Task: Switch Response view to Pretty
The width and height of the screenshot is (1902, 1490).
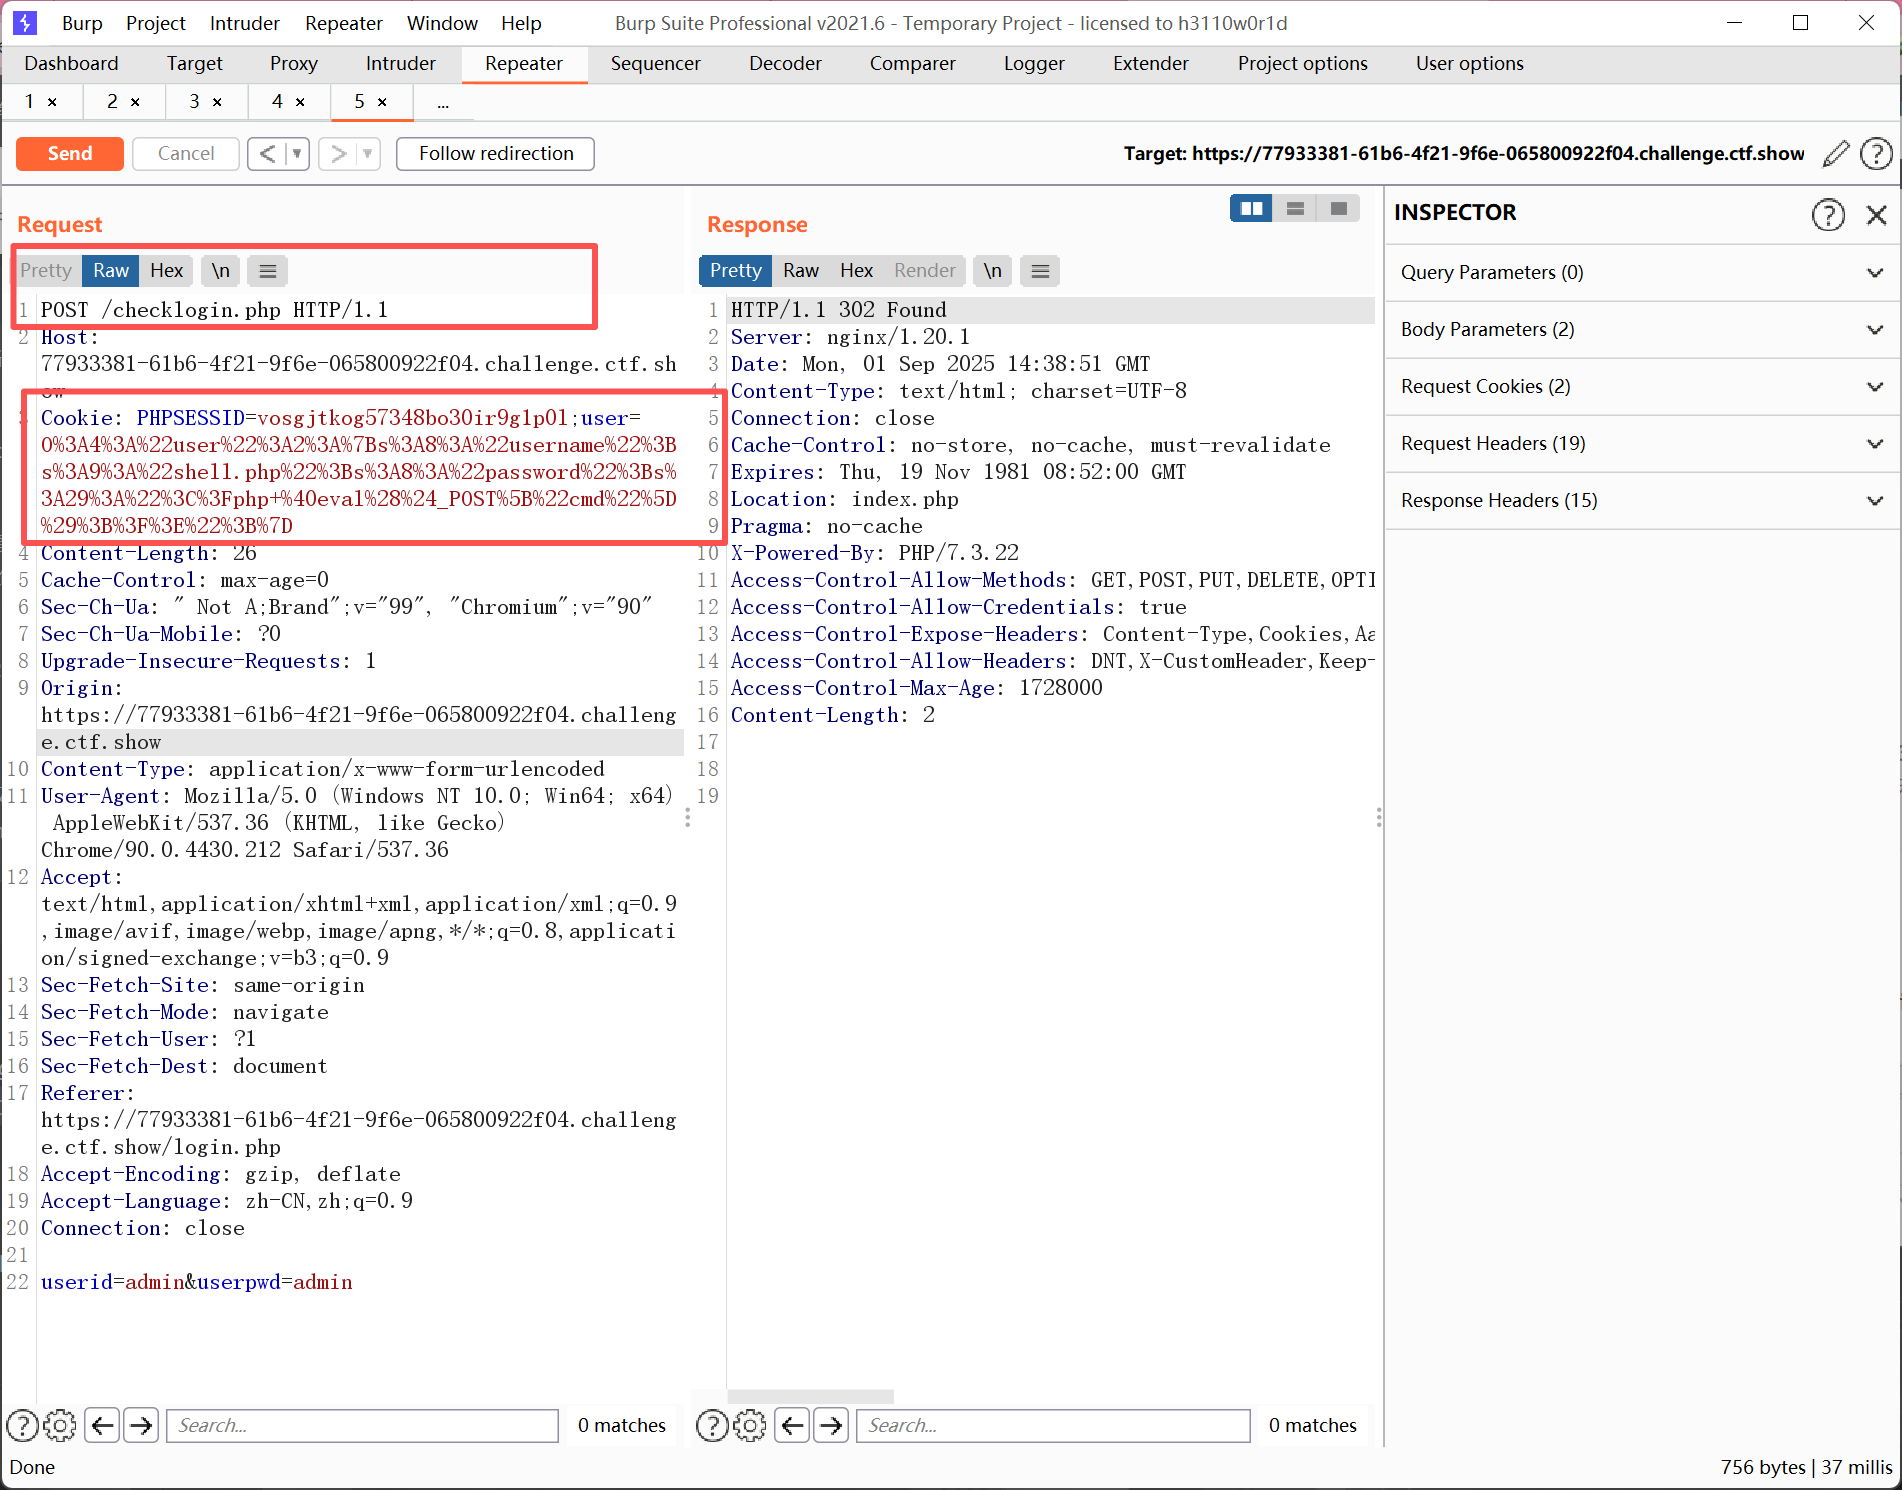Action: click(736, 270)
